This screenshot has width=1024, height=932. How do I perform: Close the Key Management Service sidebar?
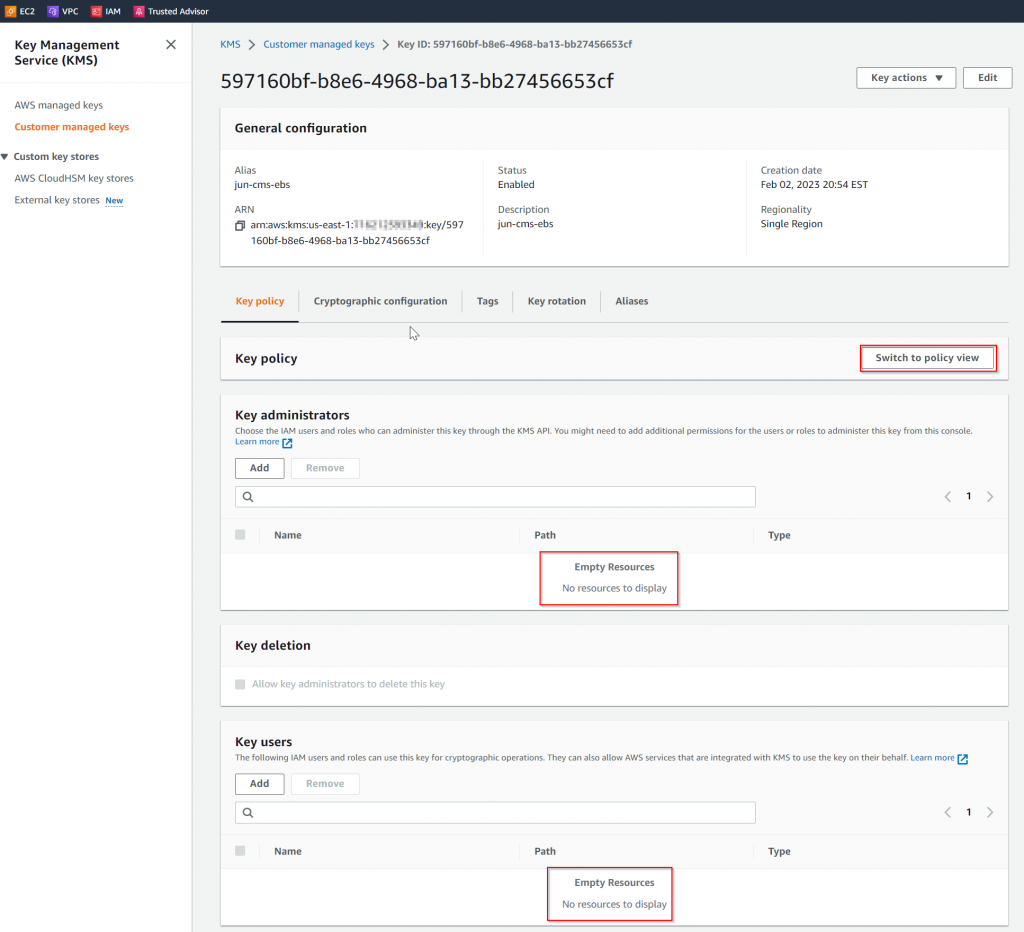[171, 44]
